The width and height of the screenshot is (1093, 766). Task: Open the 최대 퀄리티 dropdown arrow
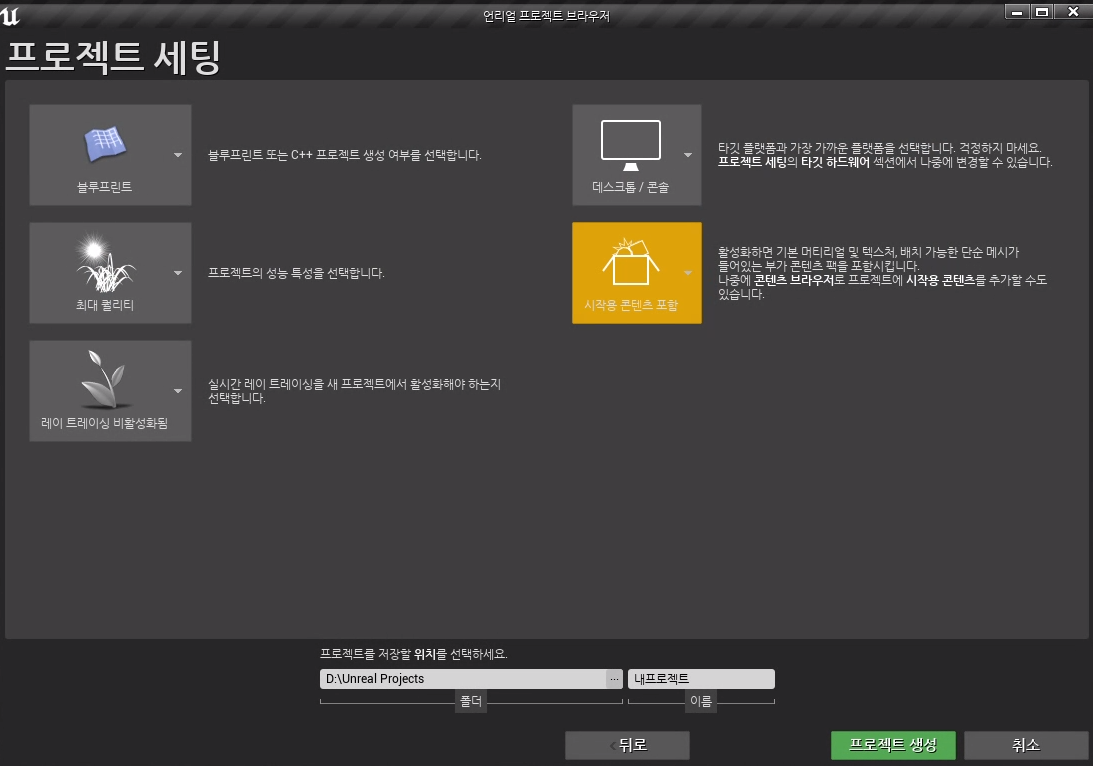tap(178, 273)
